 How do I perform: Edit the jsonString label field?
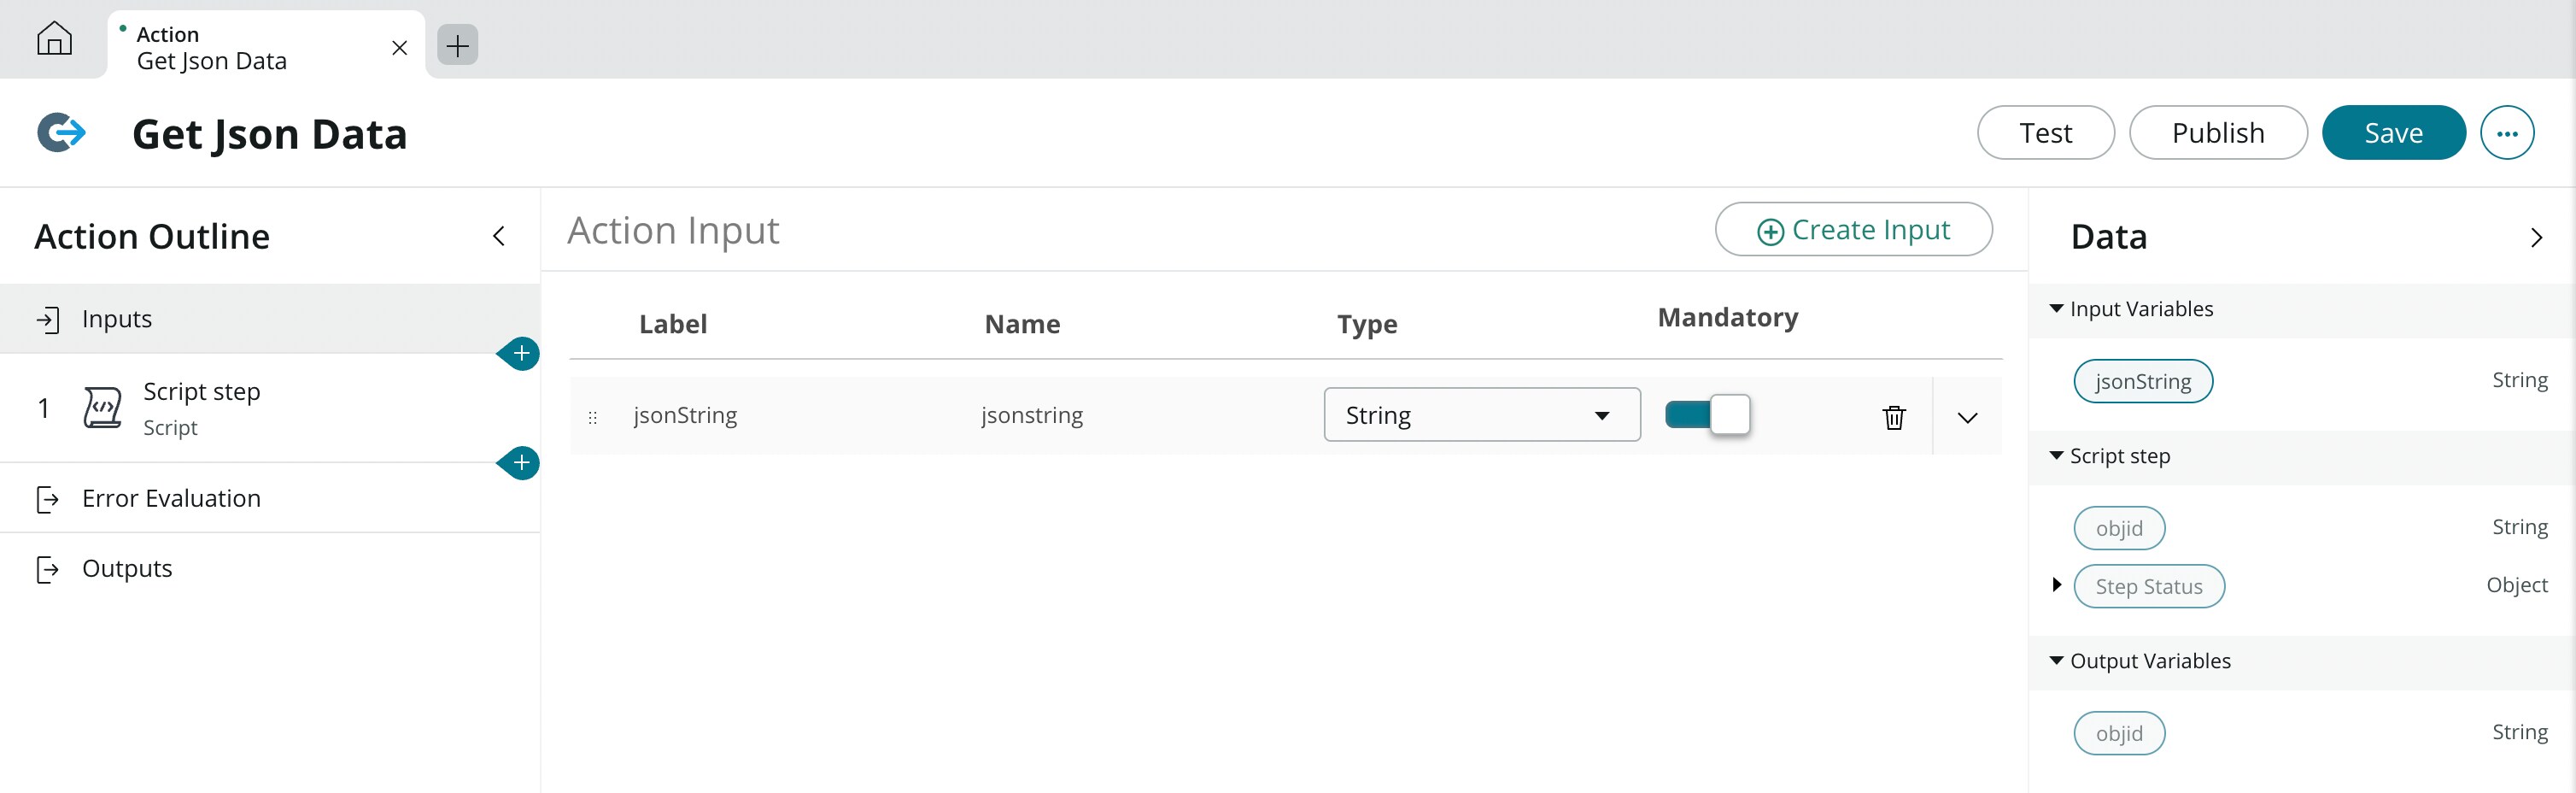pyautogui.click(x=685, y=415)
